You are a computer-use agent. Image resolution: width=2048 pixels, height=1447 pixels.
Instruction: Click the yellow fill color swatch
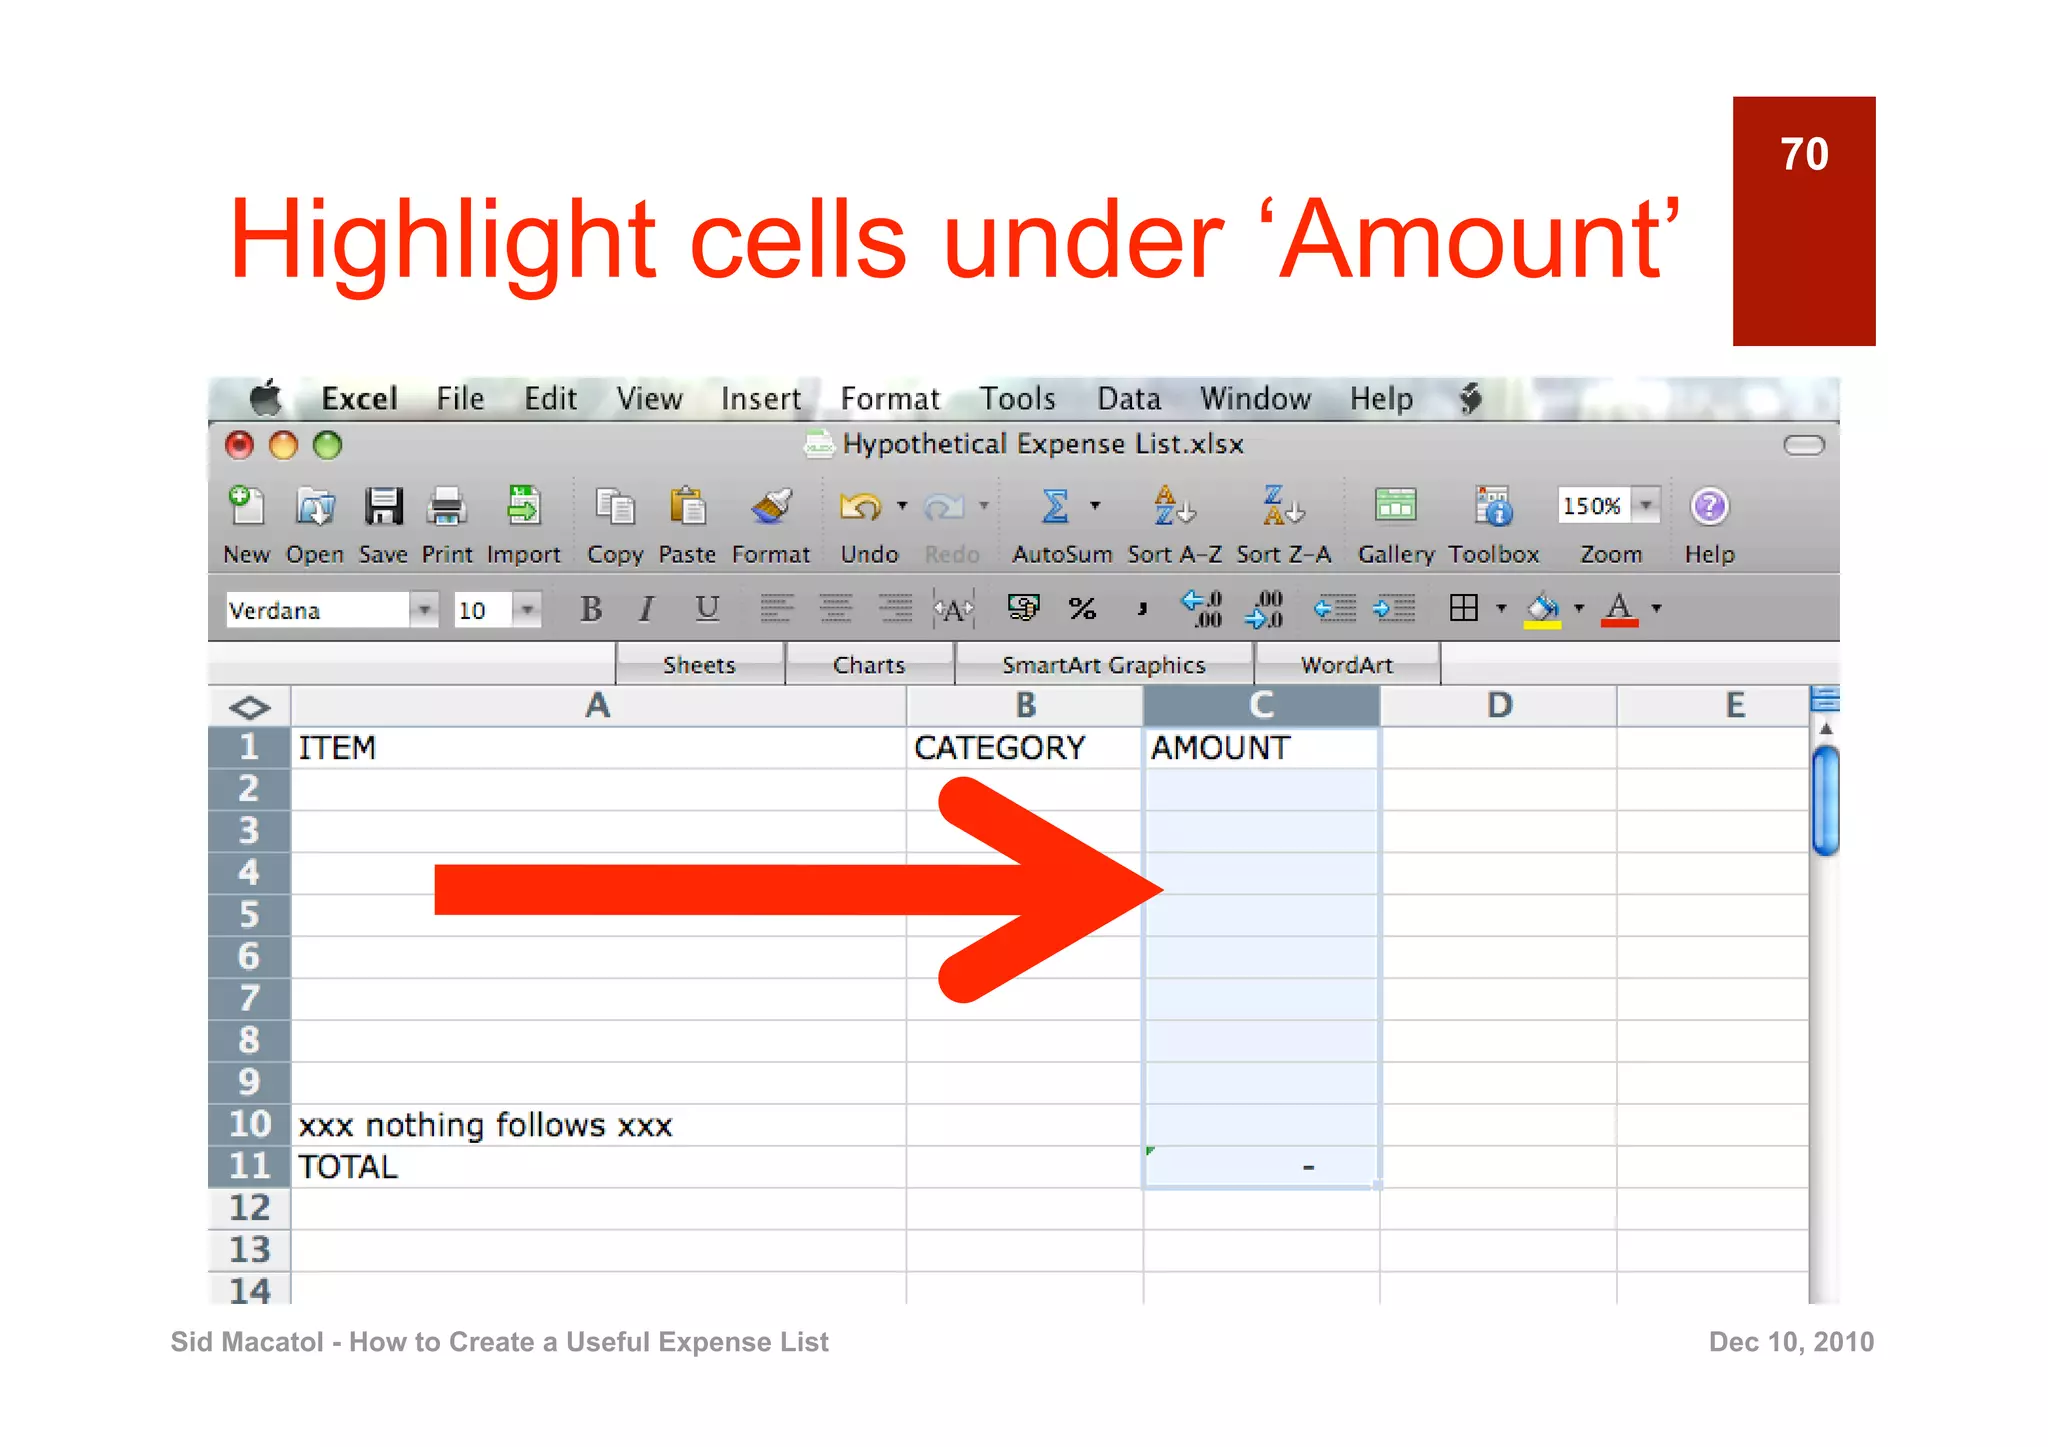pyautogui.click(x=1542, y=609)
